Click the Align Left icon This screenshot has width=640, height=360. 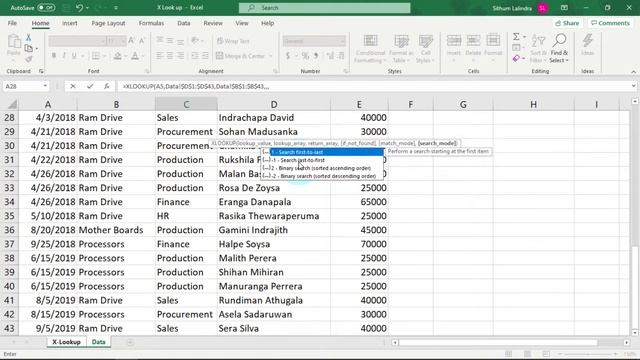click(x=160, y=56)
